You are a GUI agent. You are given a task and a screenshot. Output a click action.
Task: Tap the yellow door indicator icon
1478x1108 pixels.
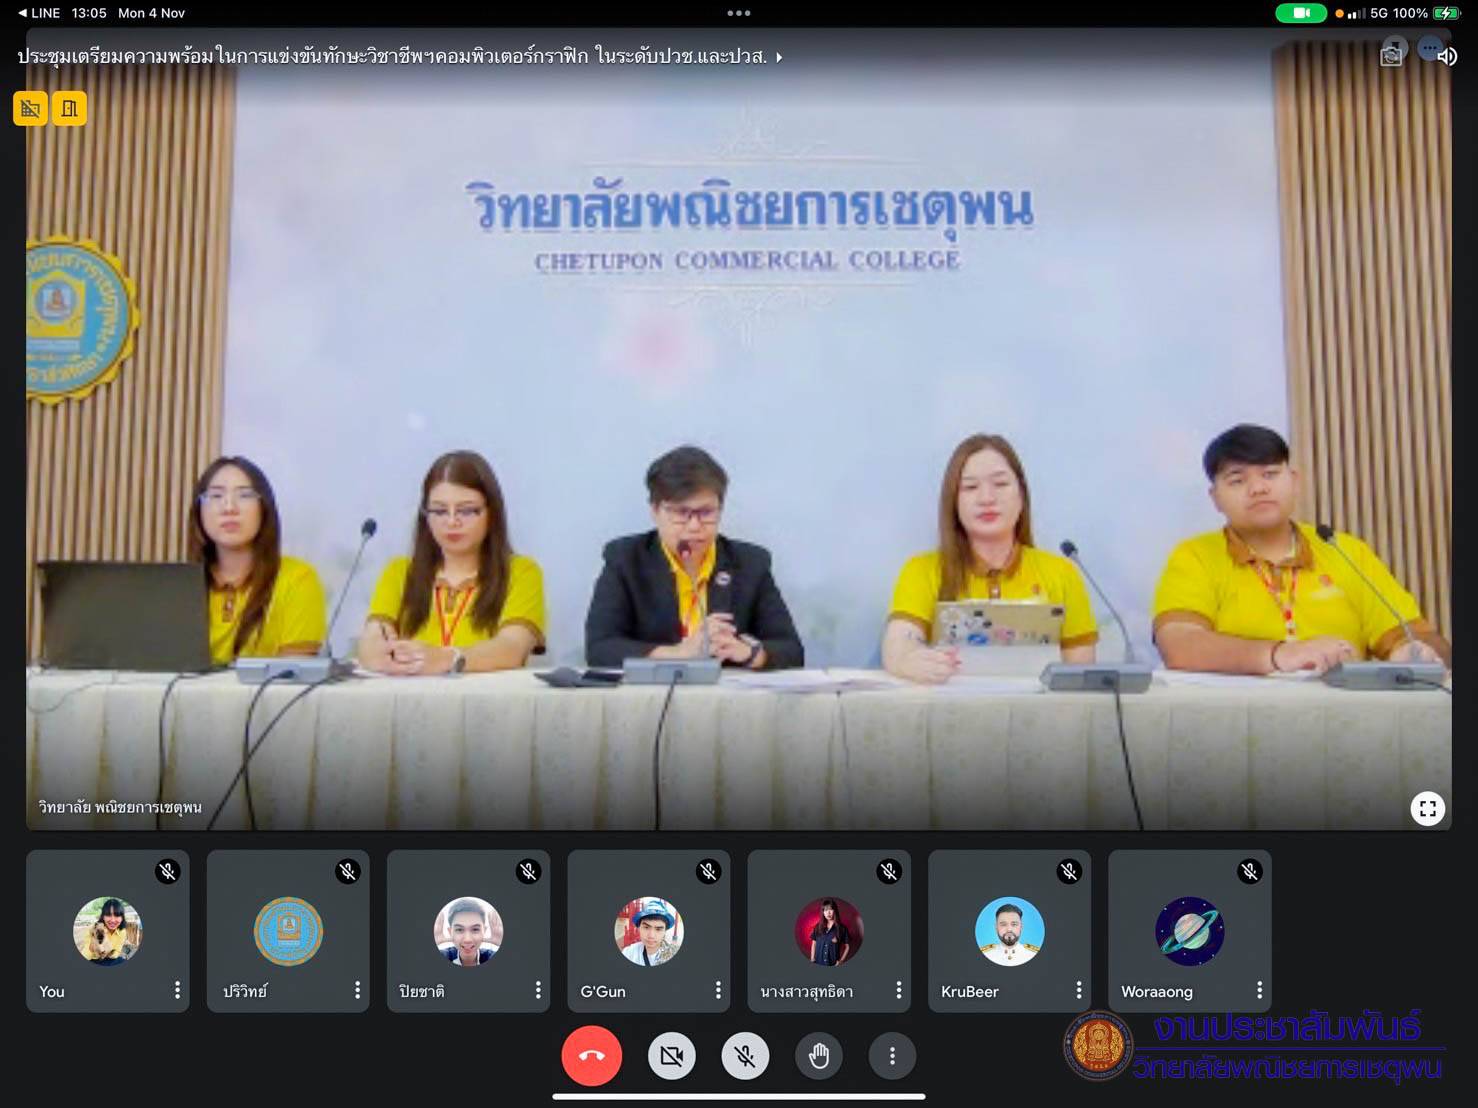click(70, 109)
